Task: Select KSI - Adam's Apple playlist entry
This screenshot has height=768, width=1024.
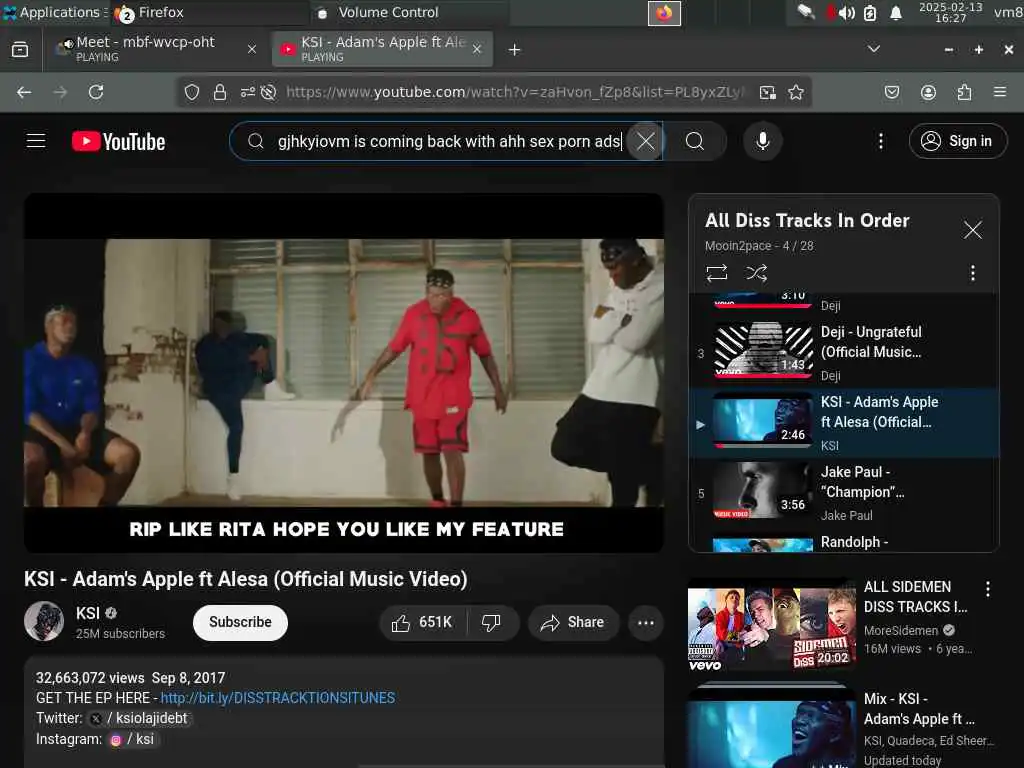Action: pos(844,423)
